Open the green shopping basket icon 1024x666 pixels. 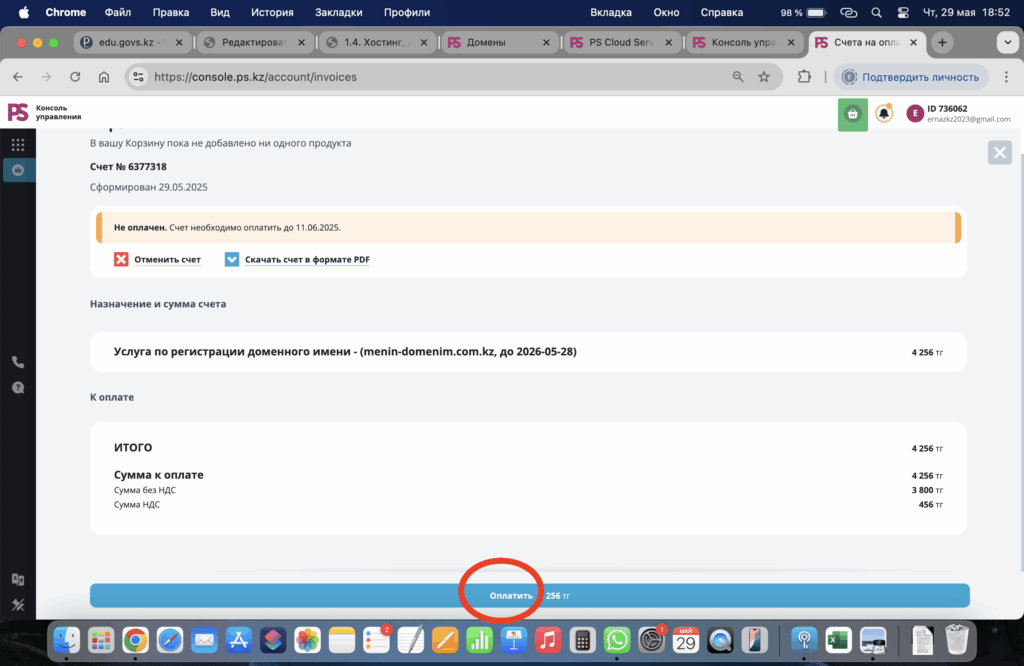[x=852, y=114]
